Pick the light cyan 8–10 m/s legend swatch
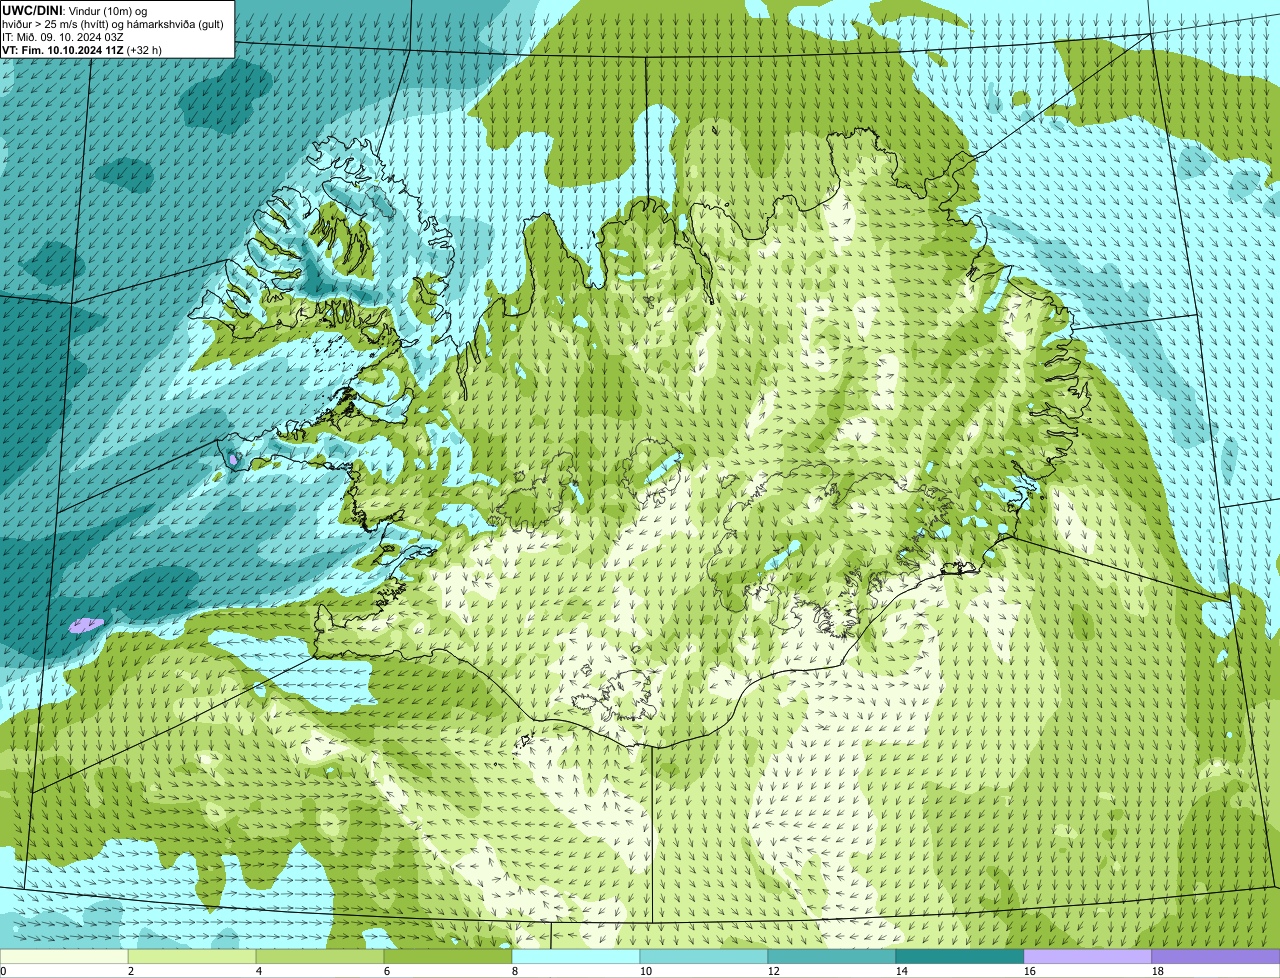Image resolution: width=1280 pixels, height=978 pixels. [x=576, y=956]
